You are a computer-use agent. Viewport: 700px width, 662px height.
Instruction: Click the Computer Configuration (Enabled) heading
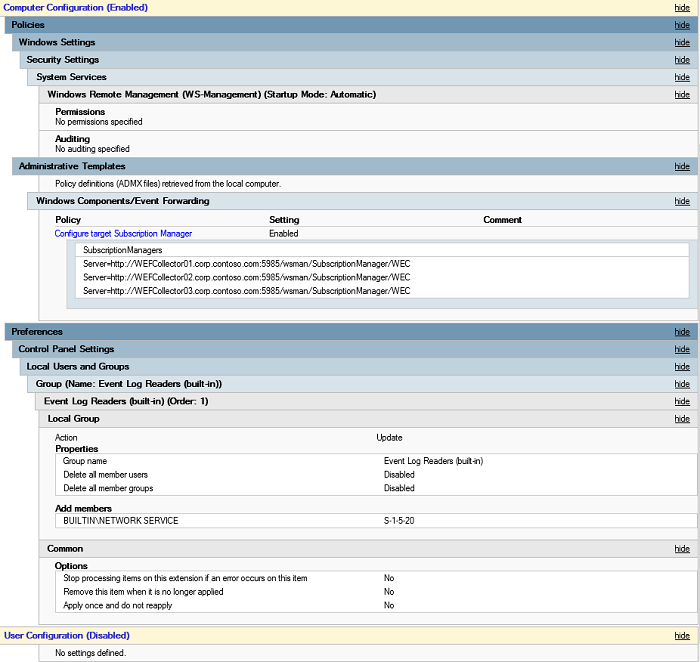76,8
